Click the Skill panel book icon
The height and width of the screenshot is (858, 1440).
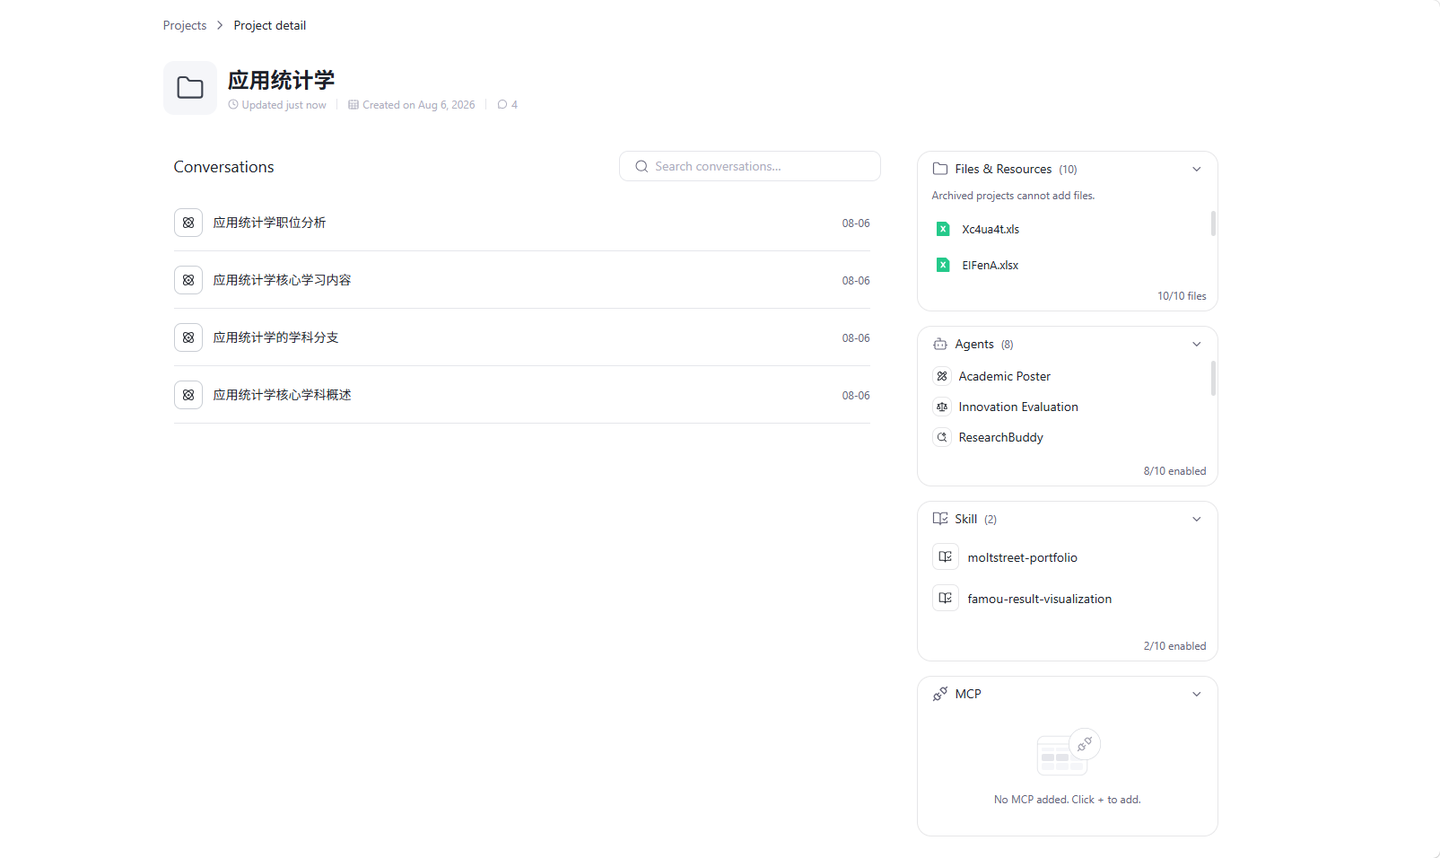pyautogui.click(x=940, y=519)
